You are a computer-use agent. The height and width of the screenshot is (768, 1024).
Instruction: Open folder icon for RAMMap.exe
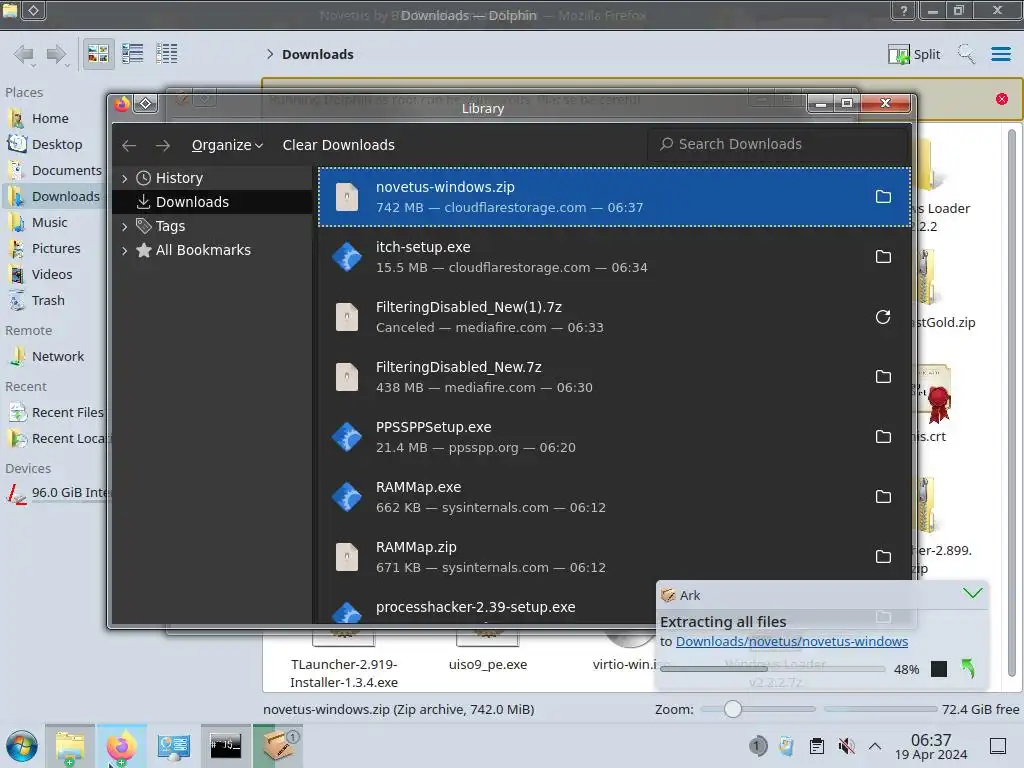(x=883, y=497)
